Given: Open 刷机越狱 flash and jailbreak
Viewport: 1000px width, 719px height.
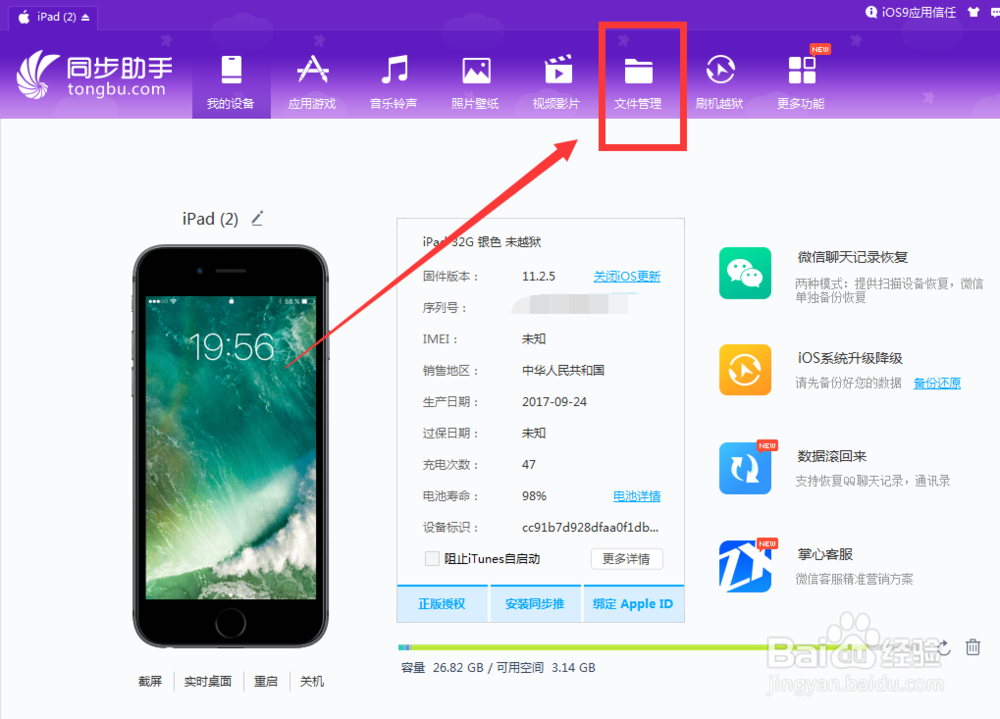Looking at the screenshot, I should click(720, 81).
